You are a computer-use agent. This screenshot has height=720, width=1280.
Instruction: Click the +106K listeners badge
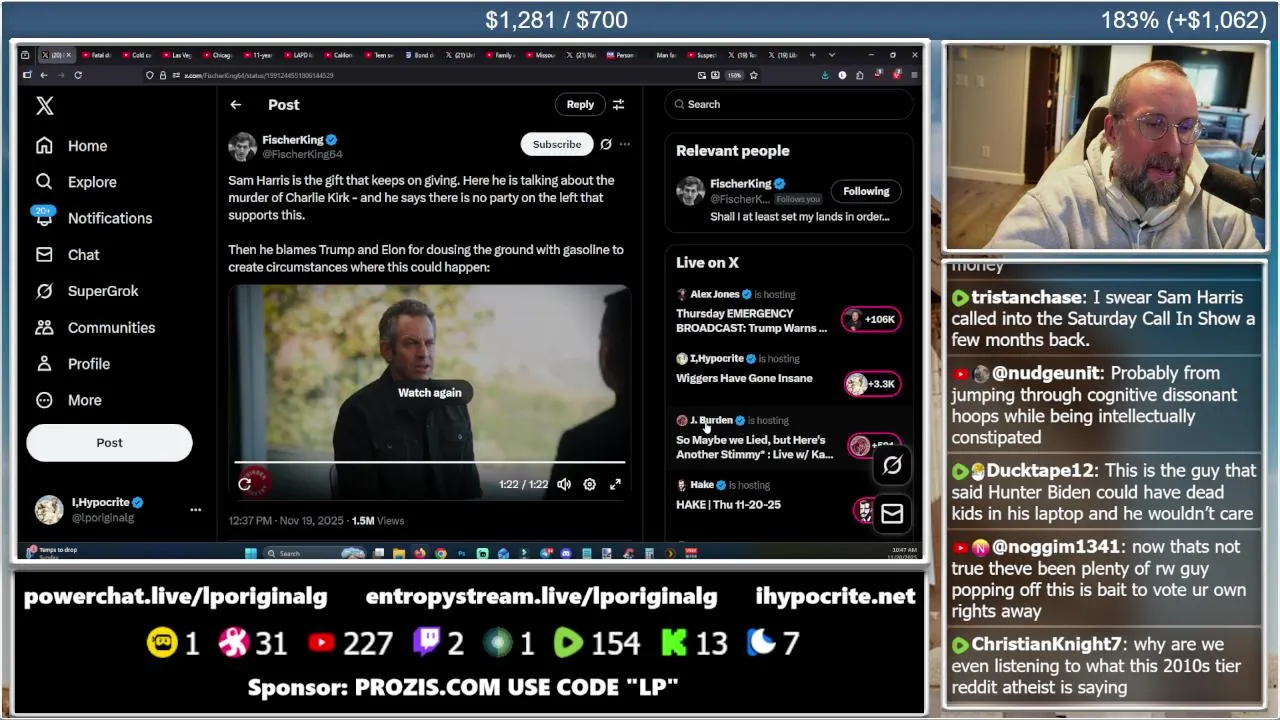coord(872,319)
